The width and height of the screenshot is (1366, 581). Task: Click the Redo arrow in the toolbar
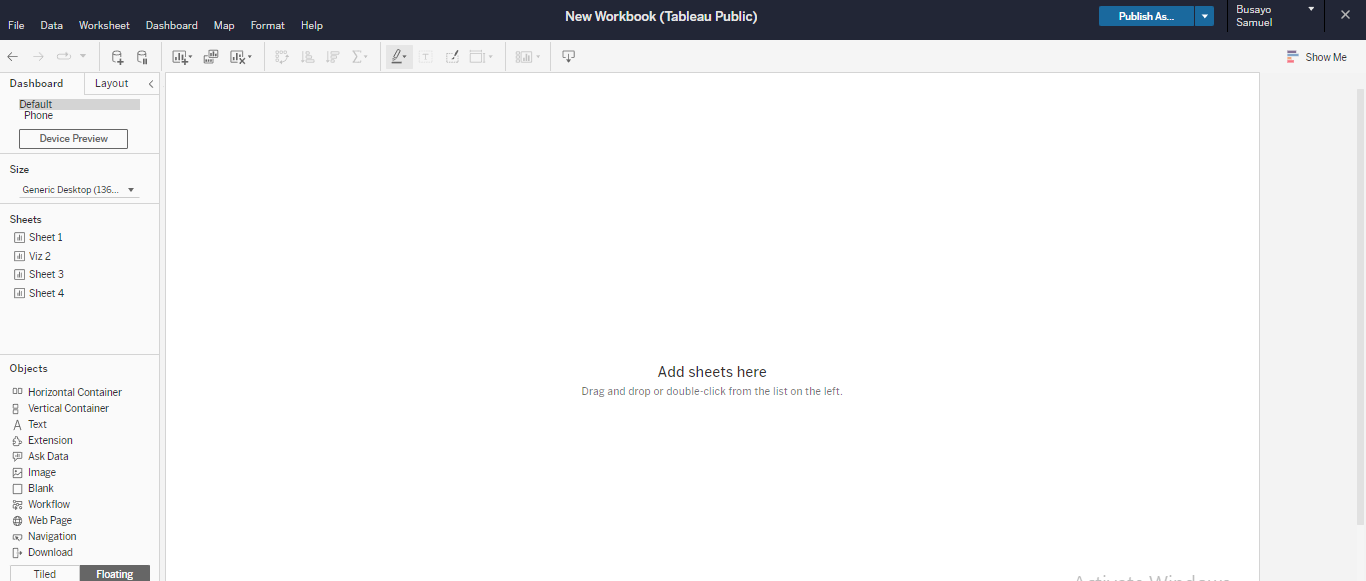pos(38,57)
